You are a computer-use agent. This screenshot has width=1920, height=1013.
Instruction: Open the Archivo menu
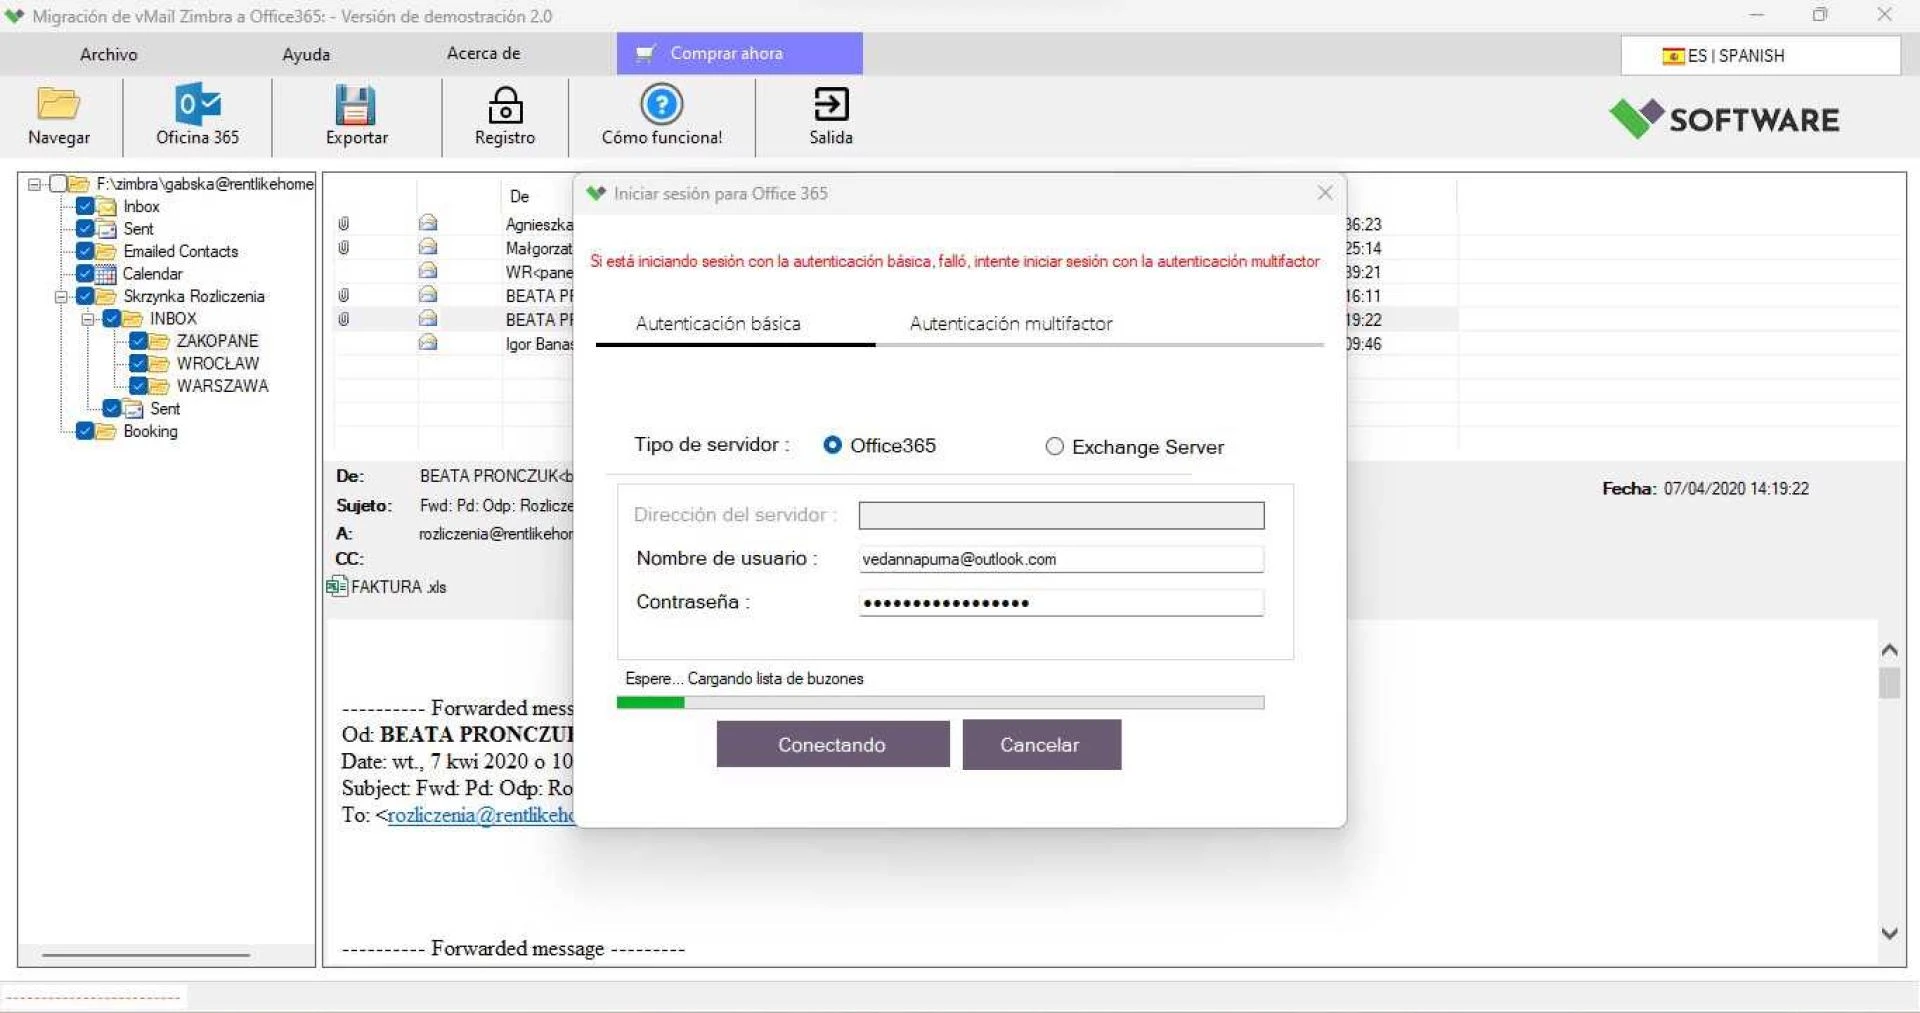click(108, 54)
